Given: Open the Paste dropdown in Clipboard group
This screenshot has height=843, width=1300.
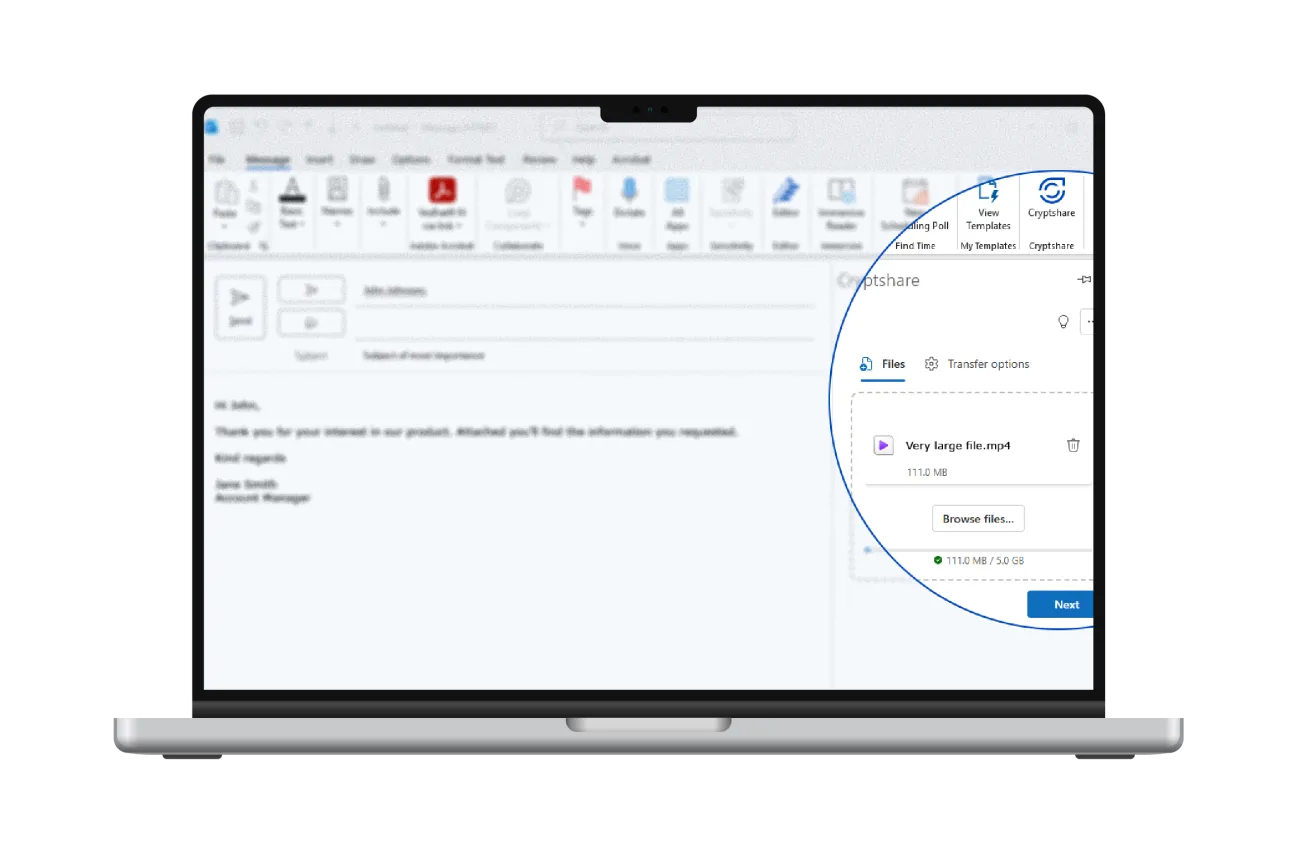Looking at the screenshot, I should pos(225,226).
